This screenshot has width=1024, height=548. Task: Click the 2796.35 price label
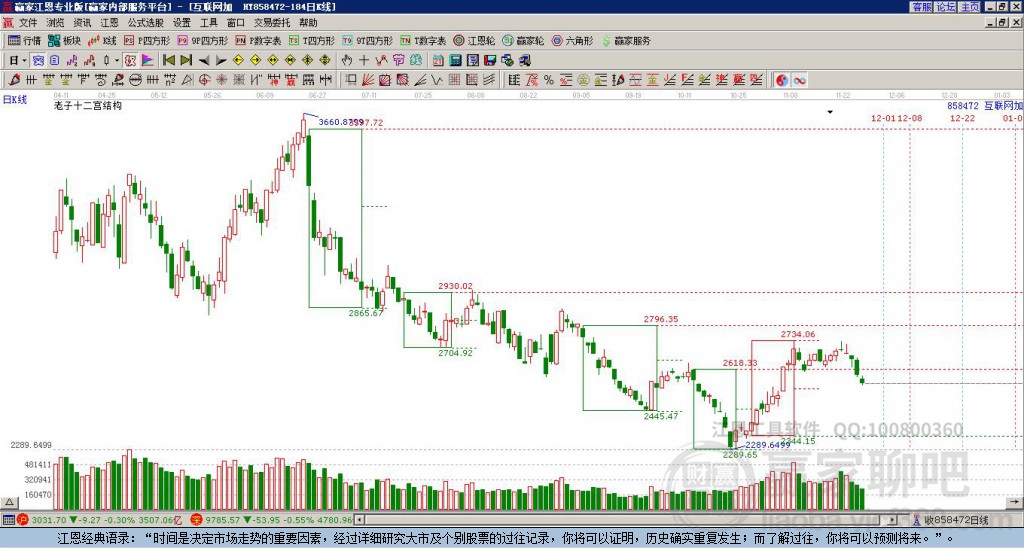661,319
